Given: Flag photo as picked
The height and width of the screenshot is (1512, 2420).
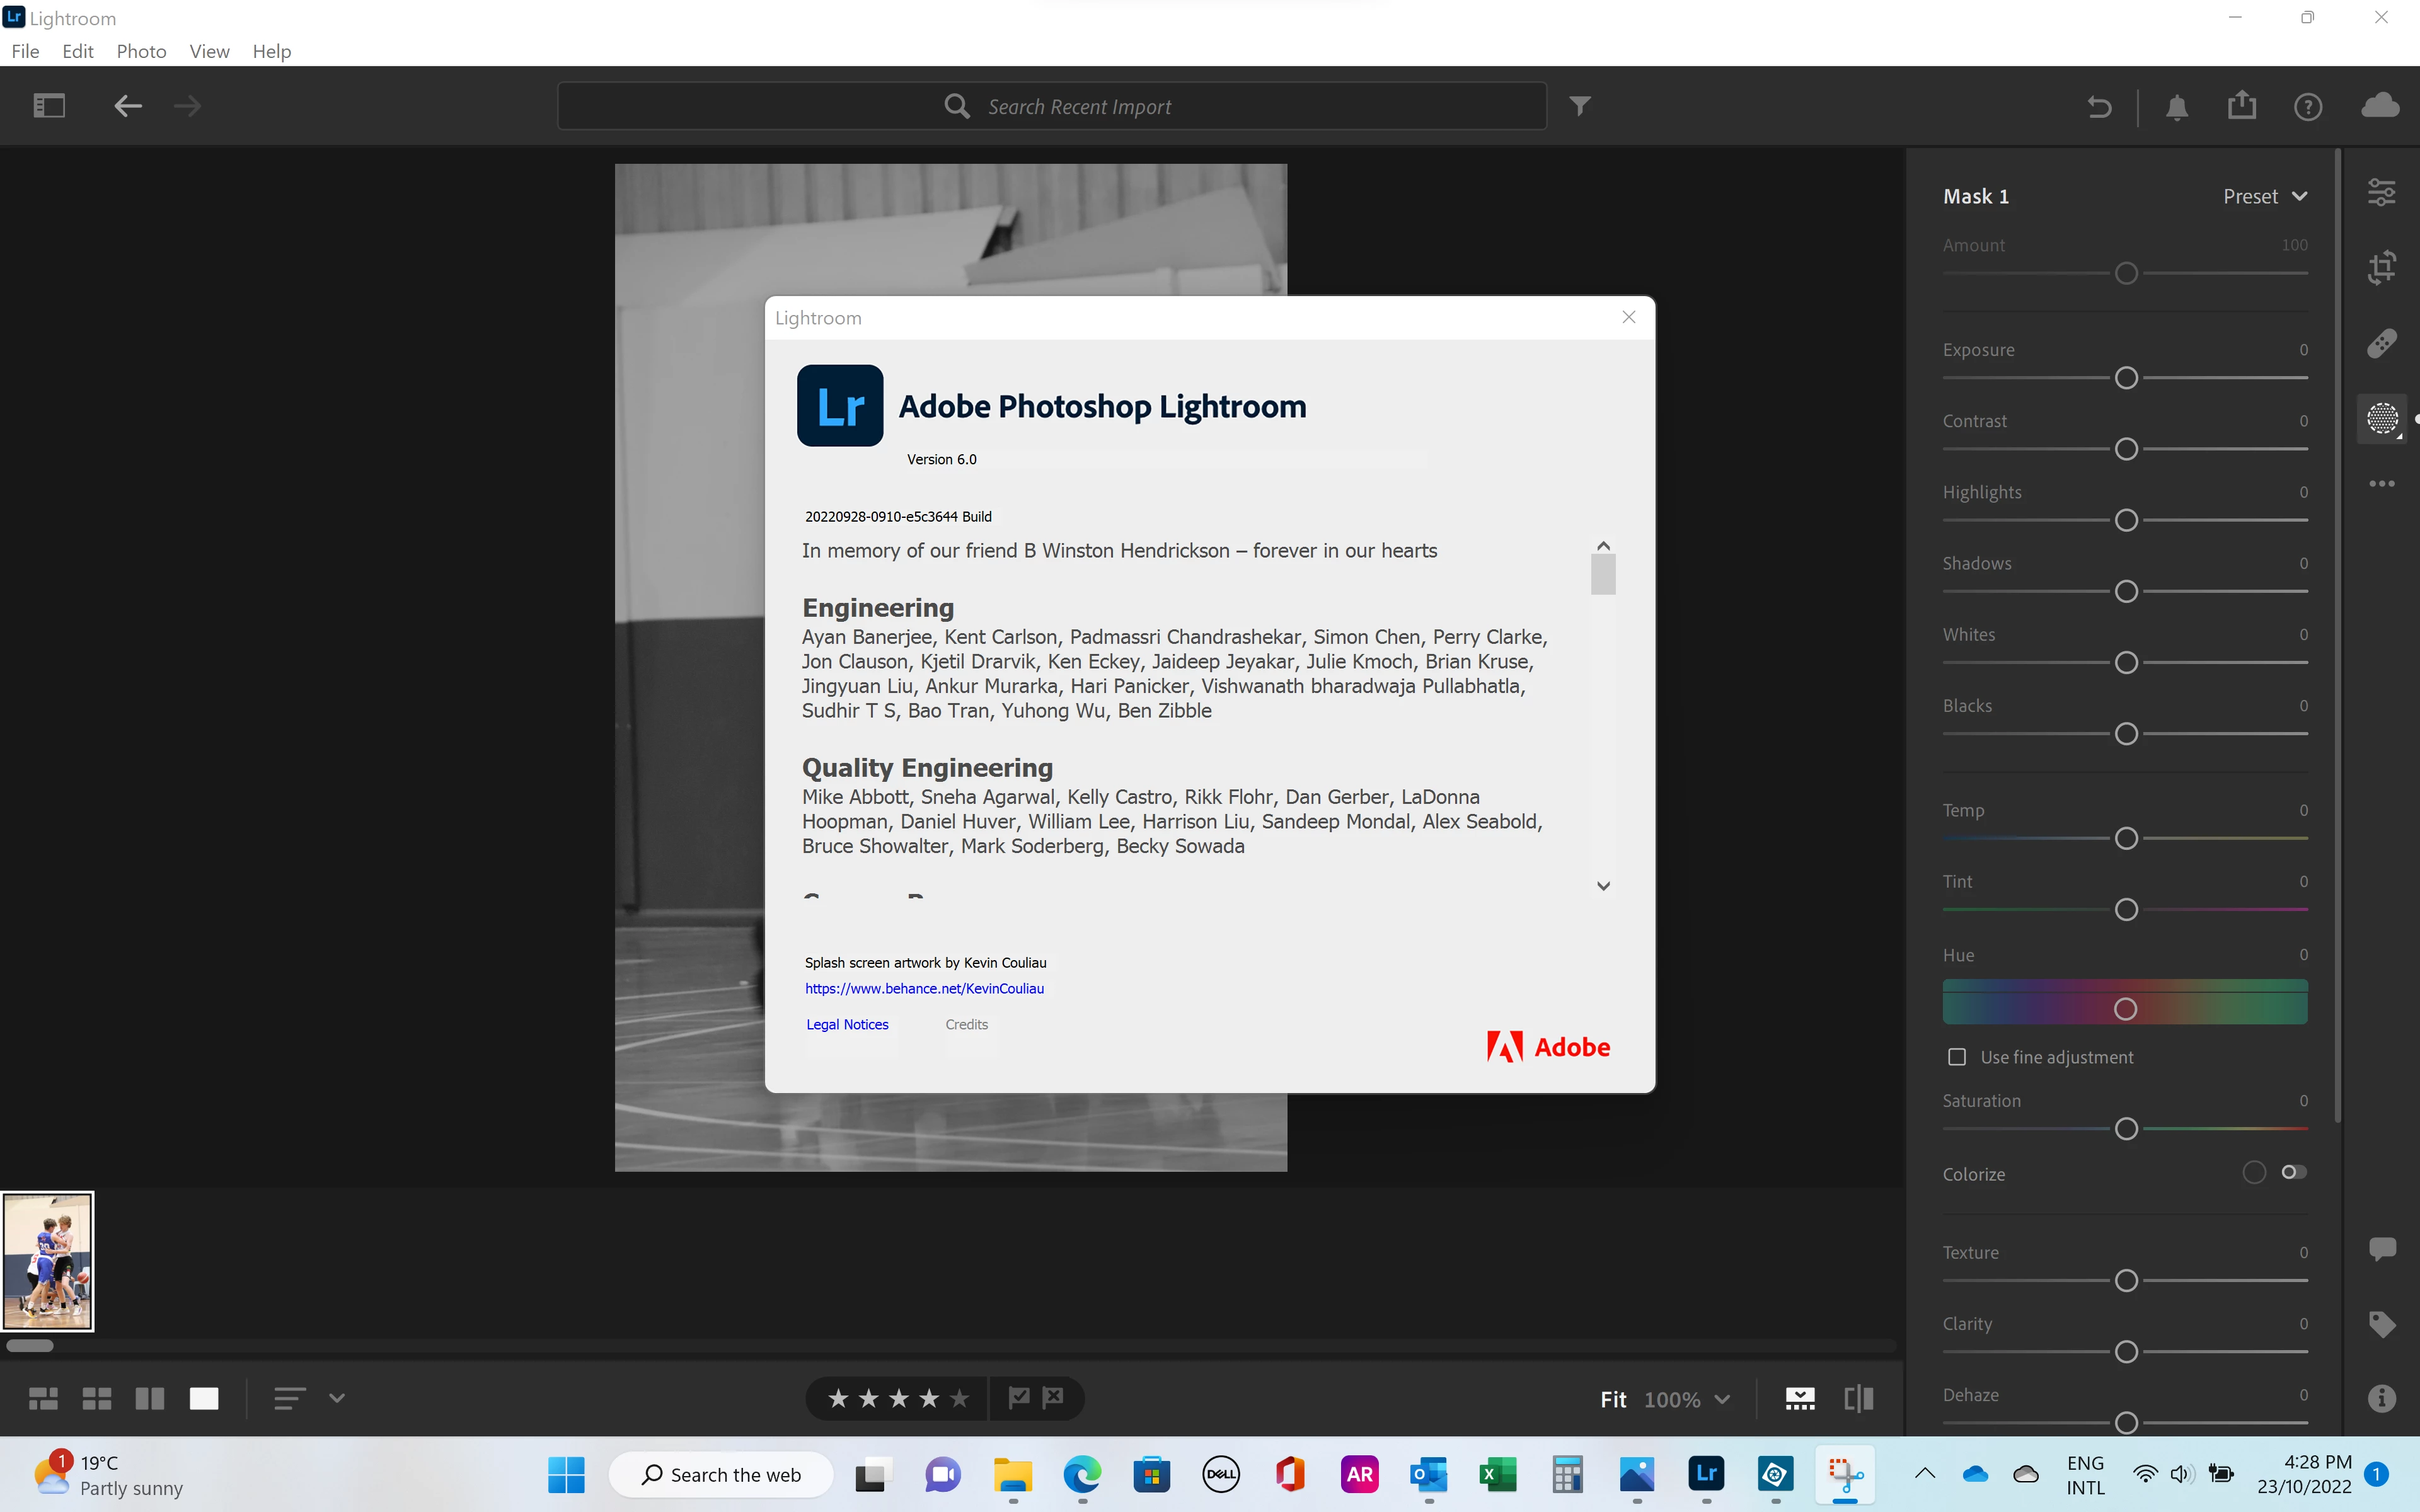Looking at the screenshot, I should pyautogui.click(x=1019, y=1397).
